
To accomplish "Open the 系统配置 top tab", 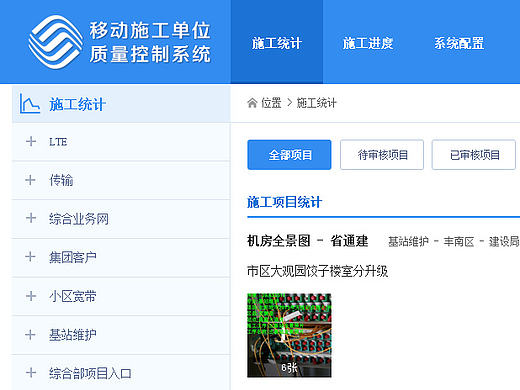I will coord(459,43).
